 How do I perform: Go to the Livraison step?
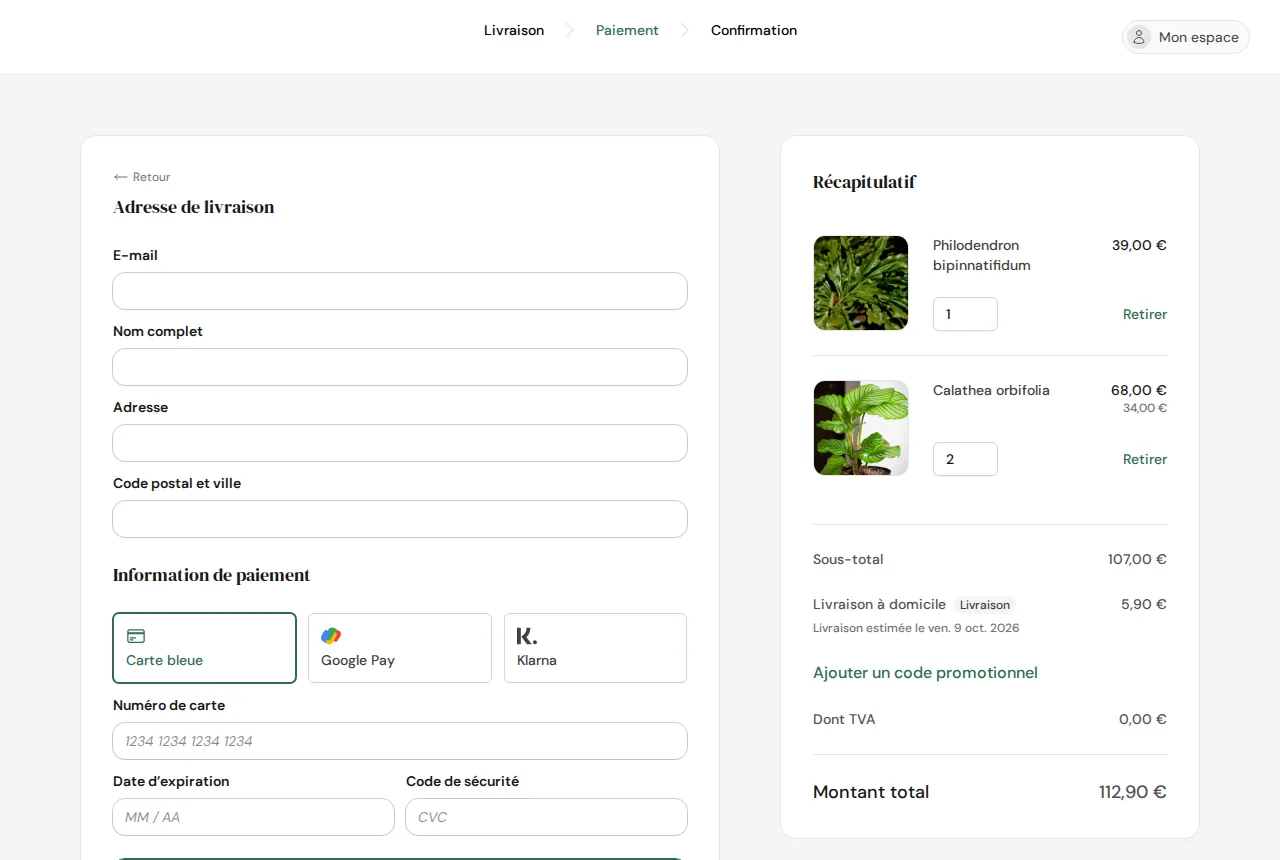514,31
